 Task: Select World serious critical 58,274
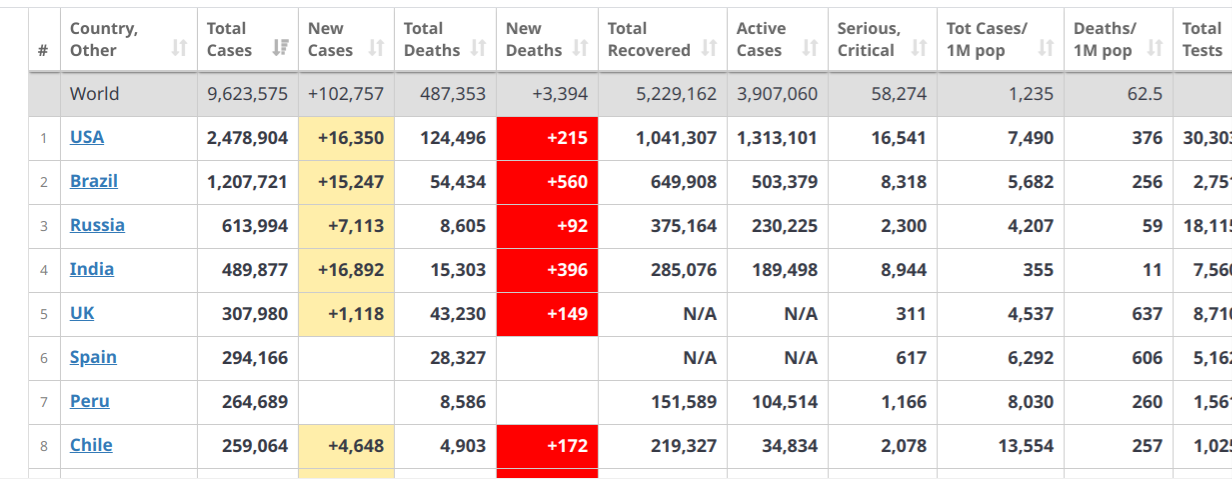(x=899, y=94)
